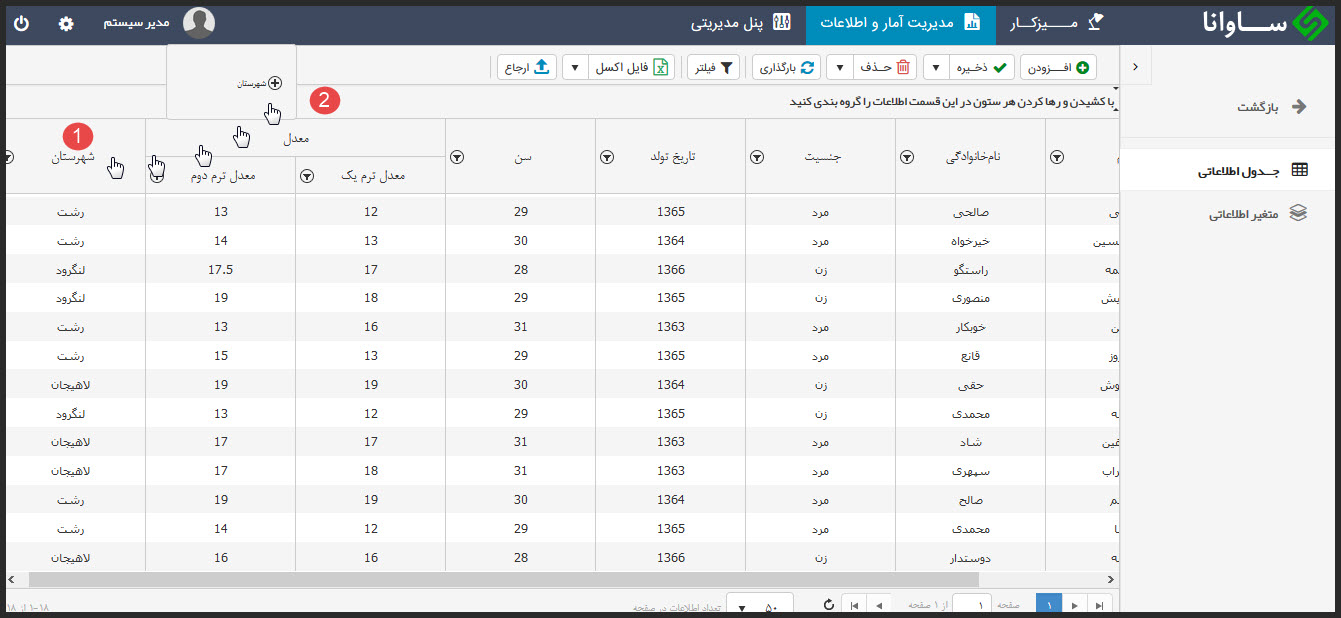Open the page size dropdown showing 50

[x=760, y=606]
